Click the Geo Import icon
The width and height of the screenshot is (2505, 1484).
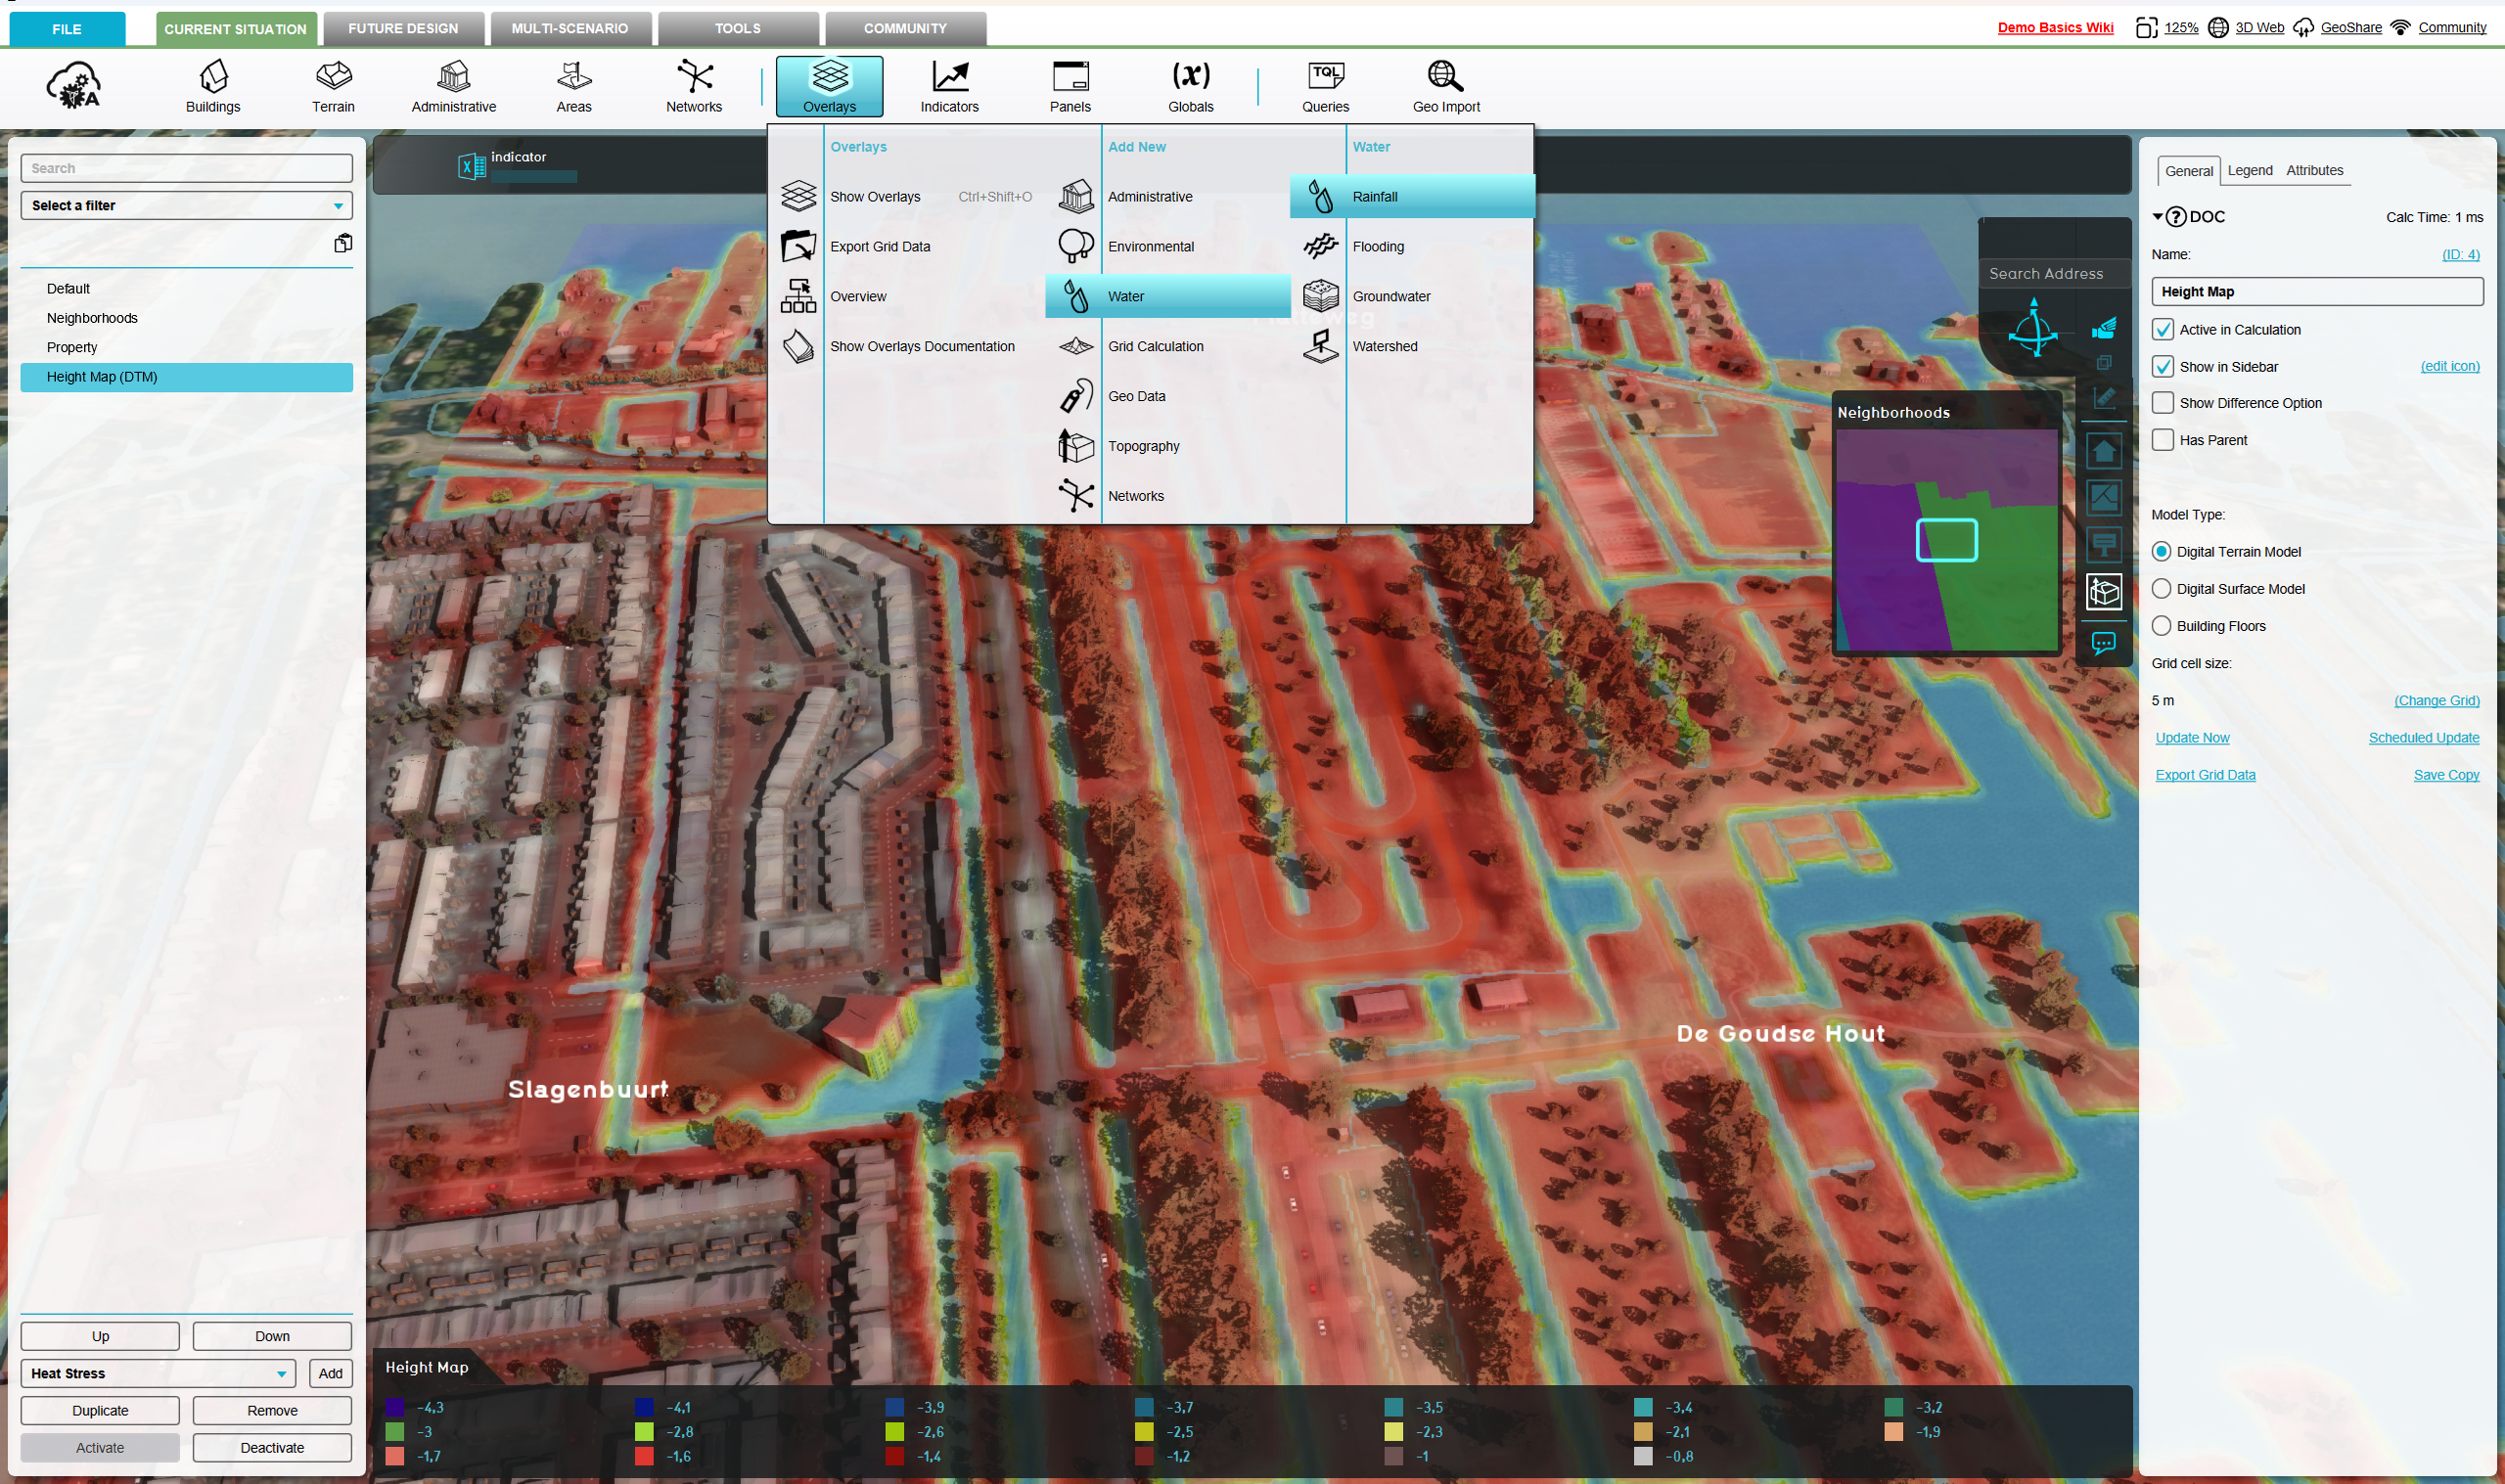pos(1445,85)
